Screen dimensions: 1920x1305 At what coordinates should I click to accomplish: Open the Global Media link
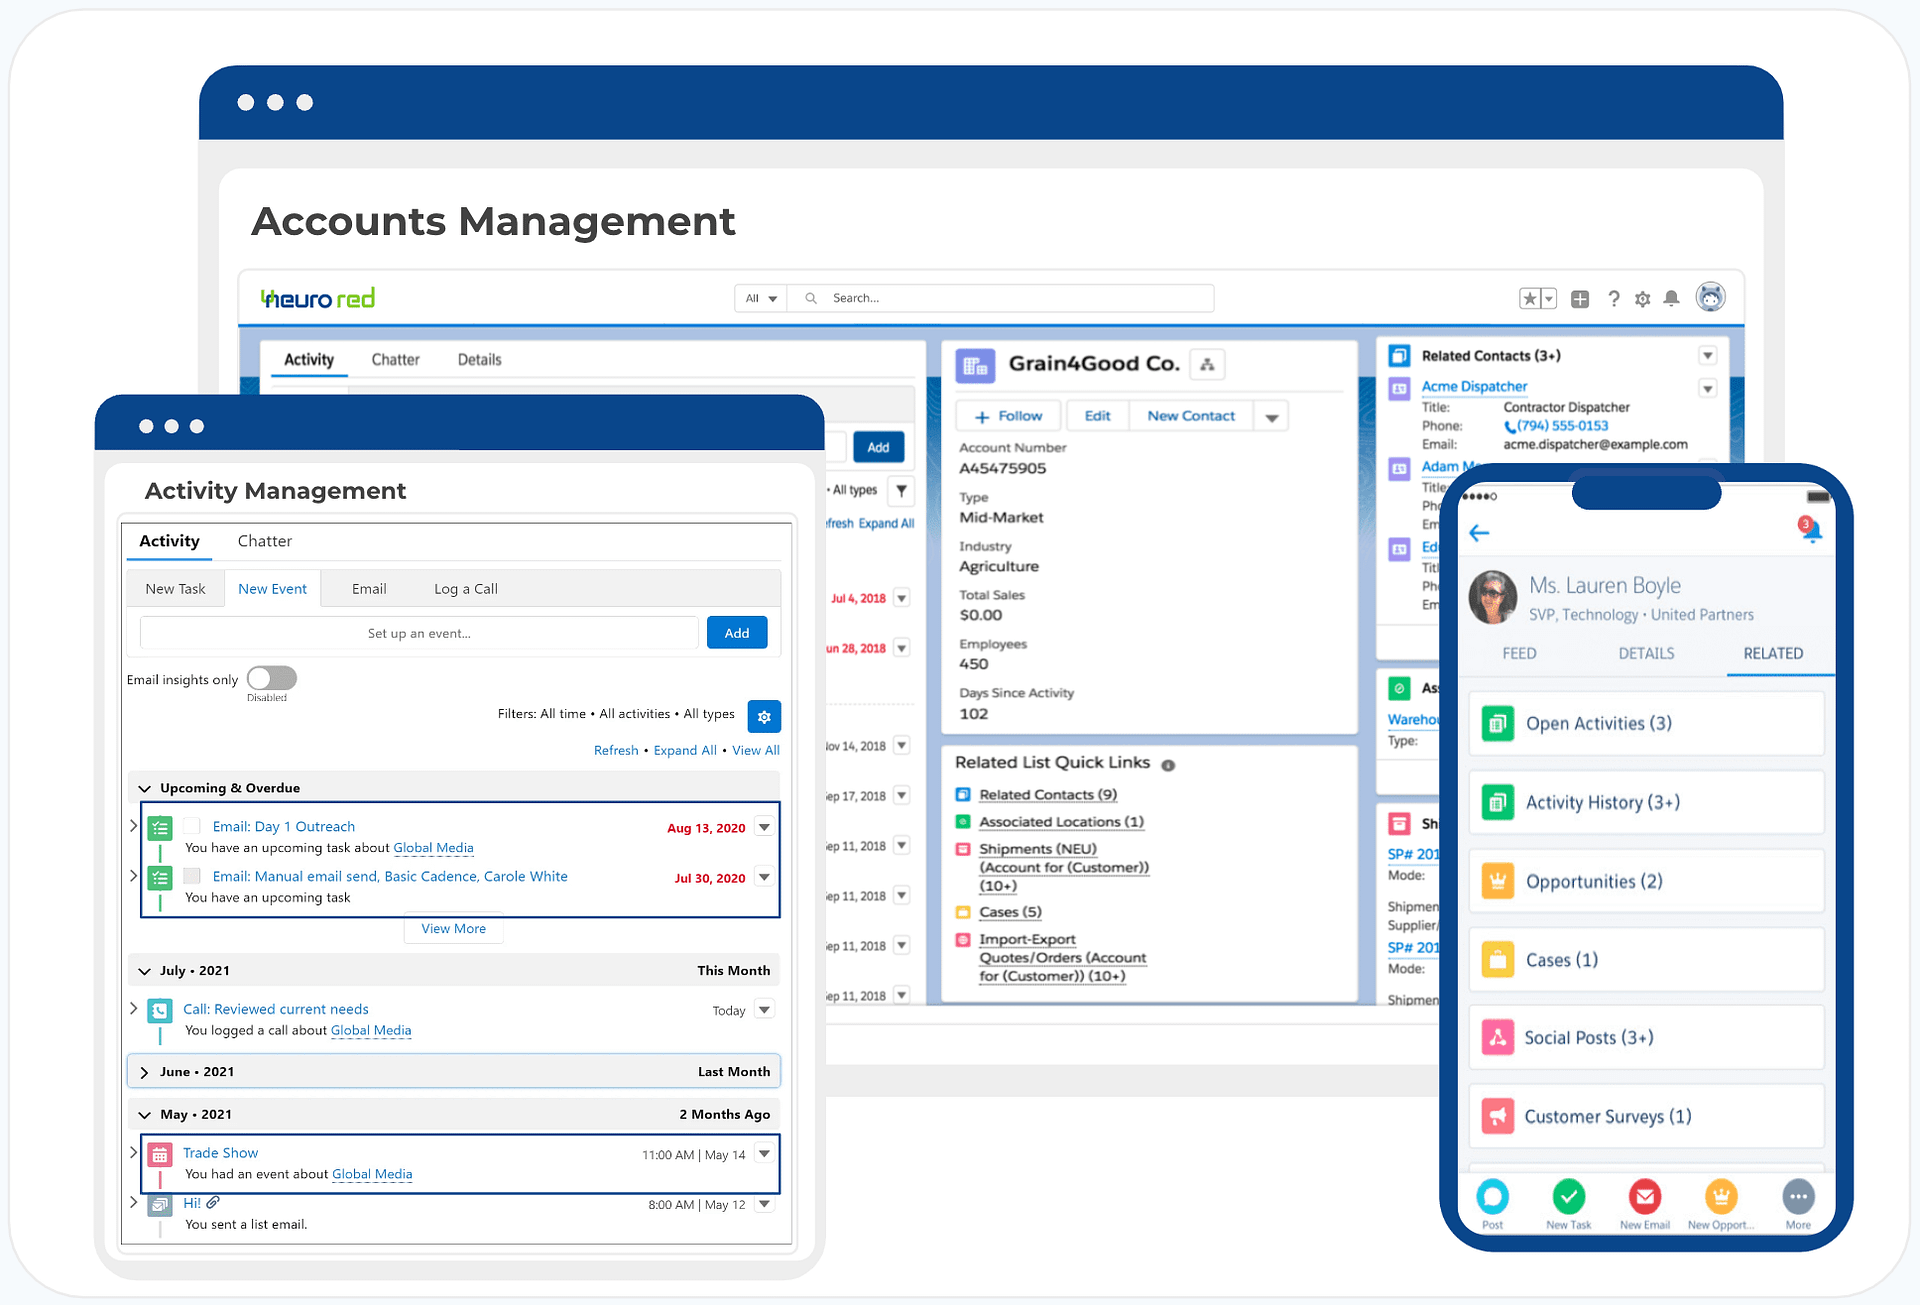click(433, 847)
